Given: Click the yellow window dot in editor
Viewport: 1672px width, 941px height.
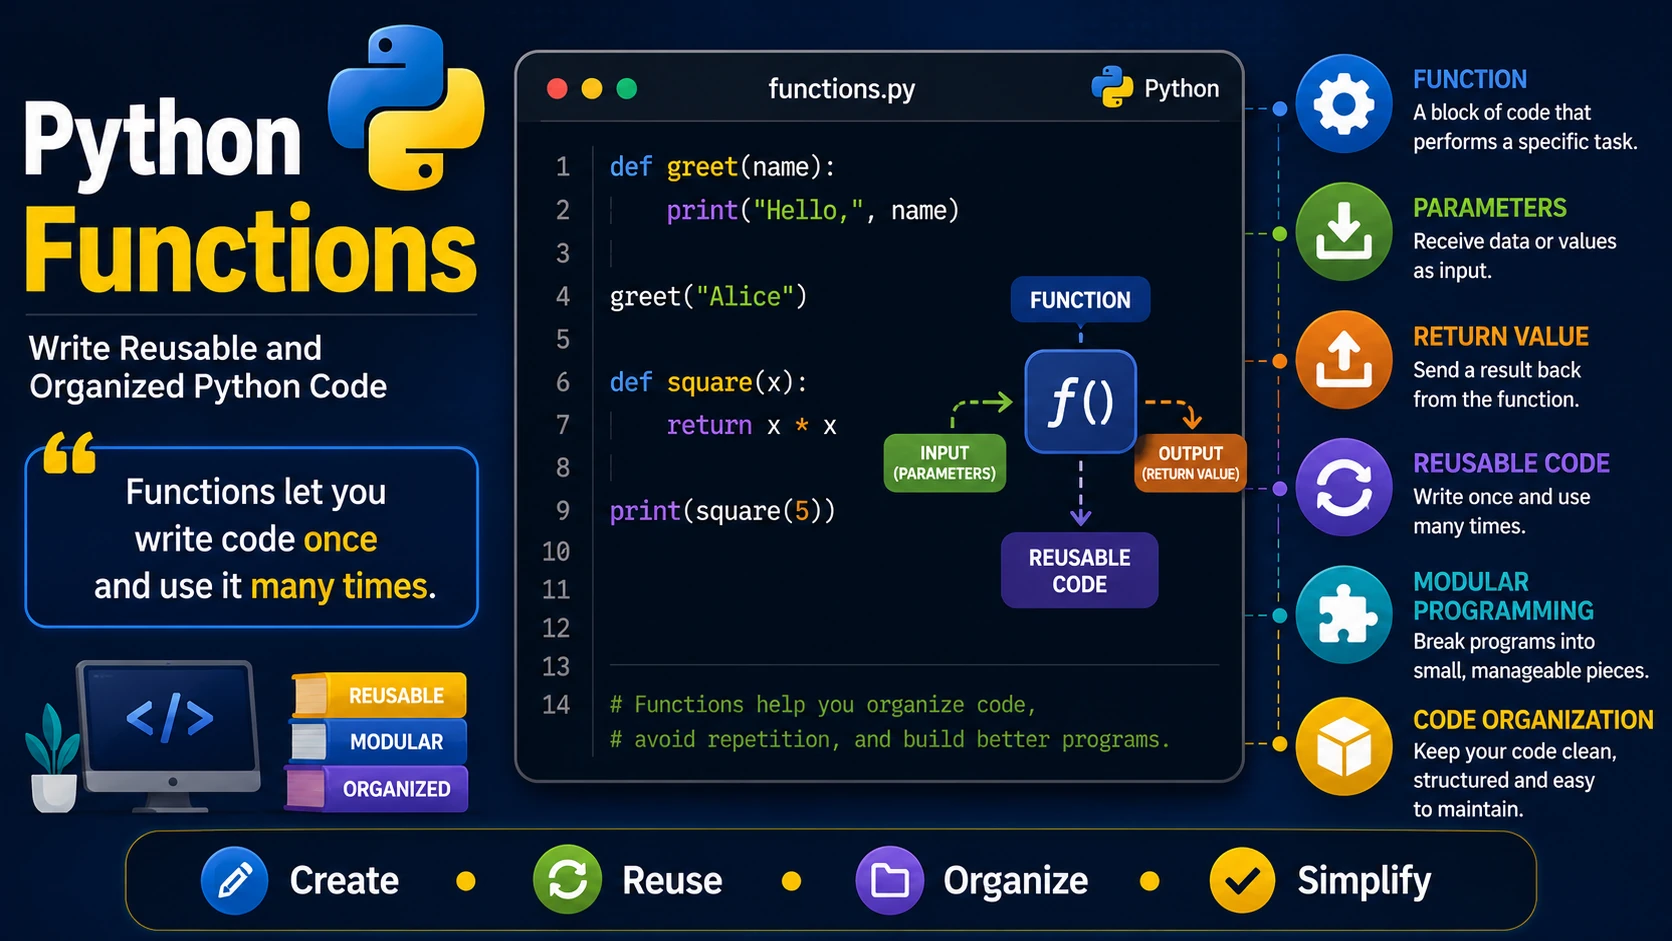Looking at the screenshot, I should pyautogui.click(x=592, y=89).
